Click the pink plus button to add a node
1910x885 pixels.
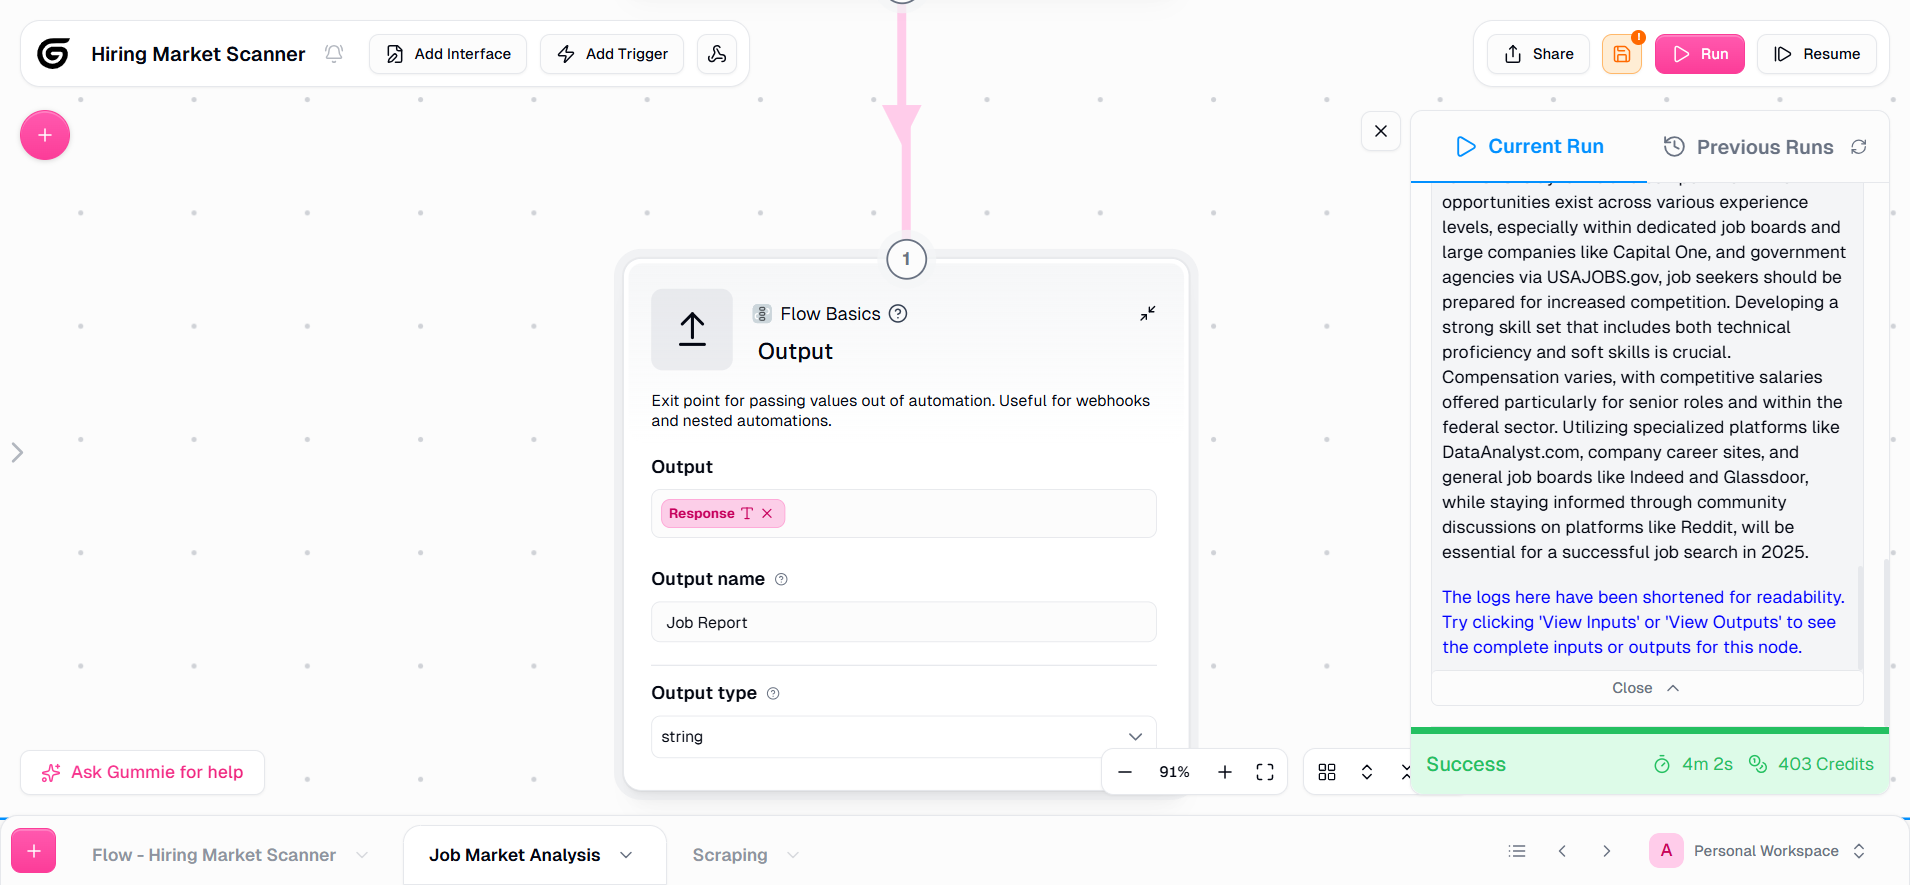45,135
